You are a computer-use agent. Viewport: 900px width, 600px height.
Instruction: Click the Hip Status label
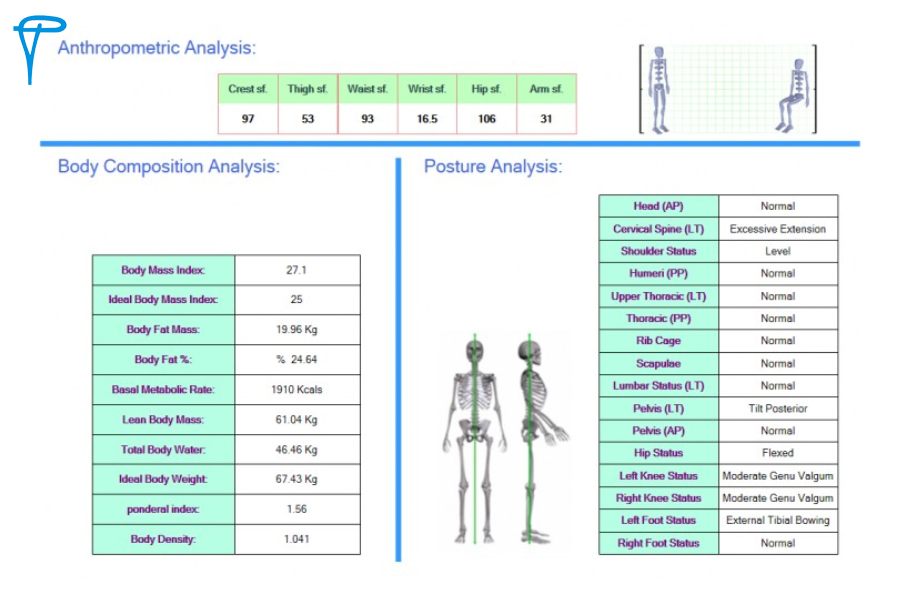[658, 453]
